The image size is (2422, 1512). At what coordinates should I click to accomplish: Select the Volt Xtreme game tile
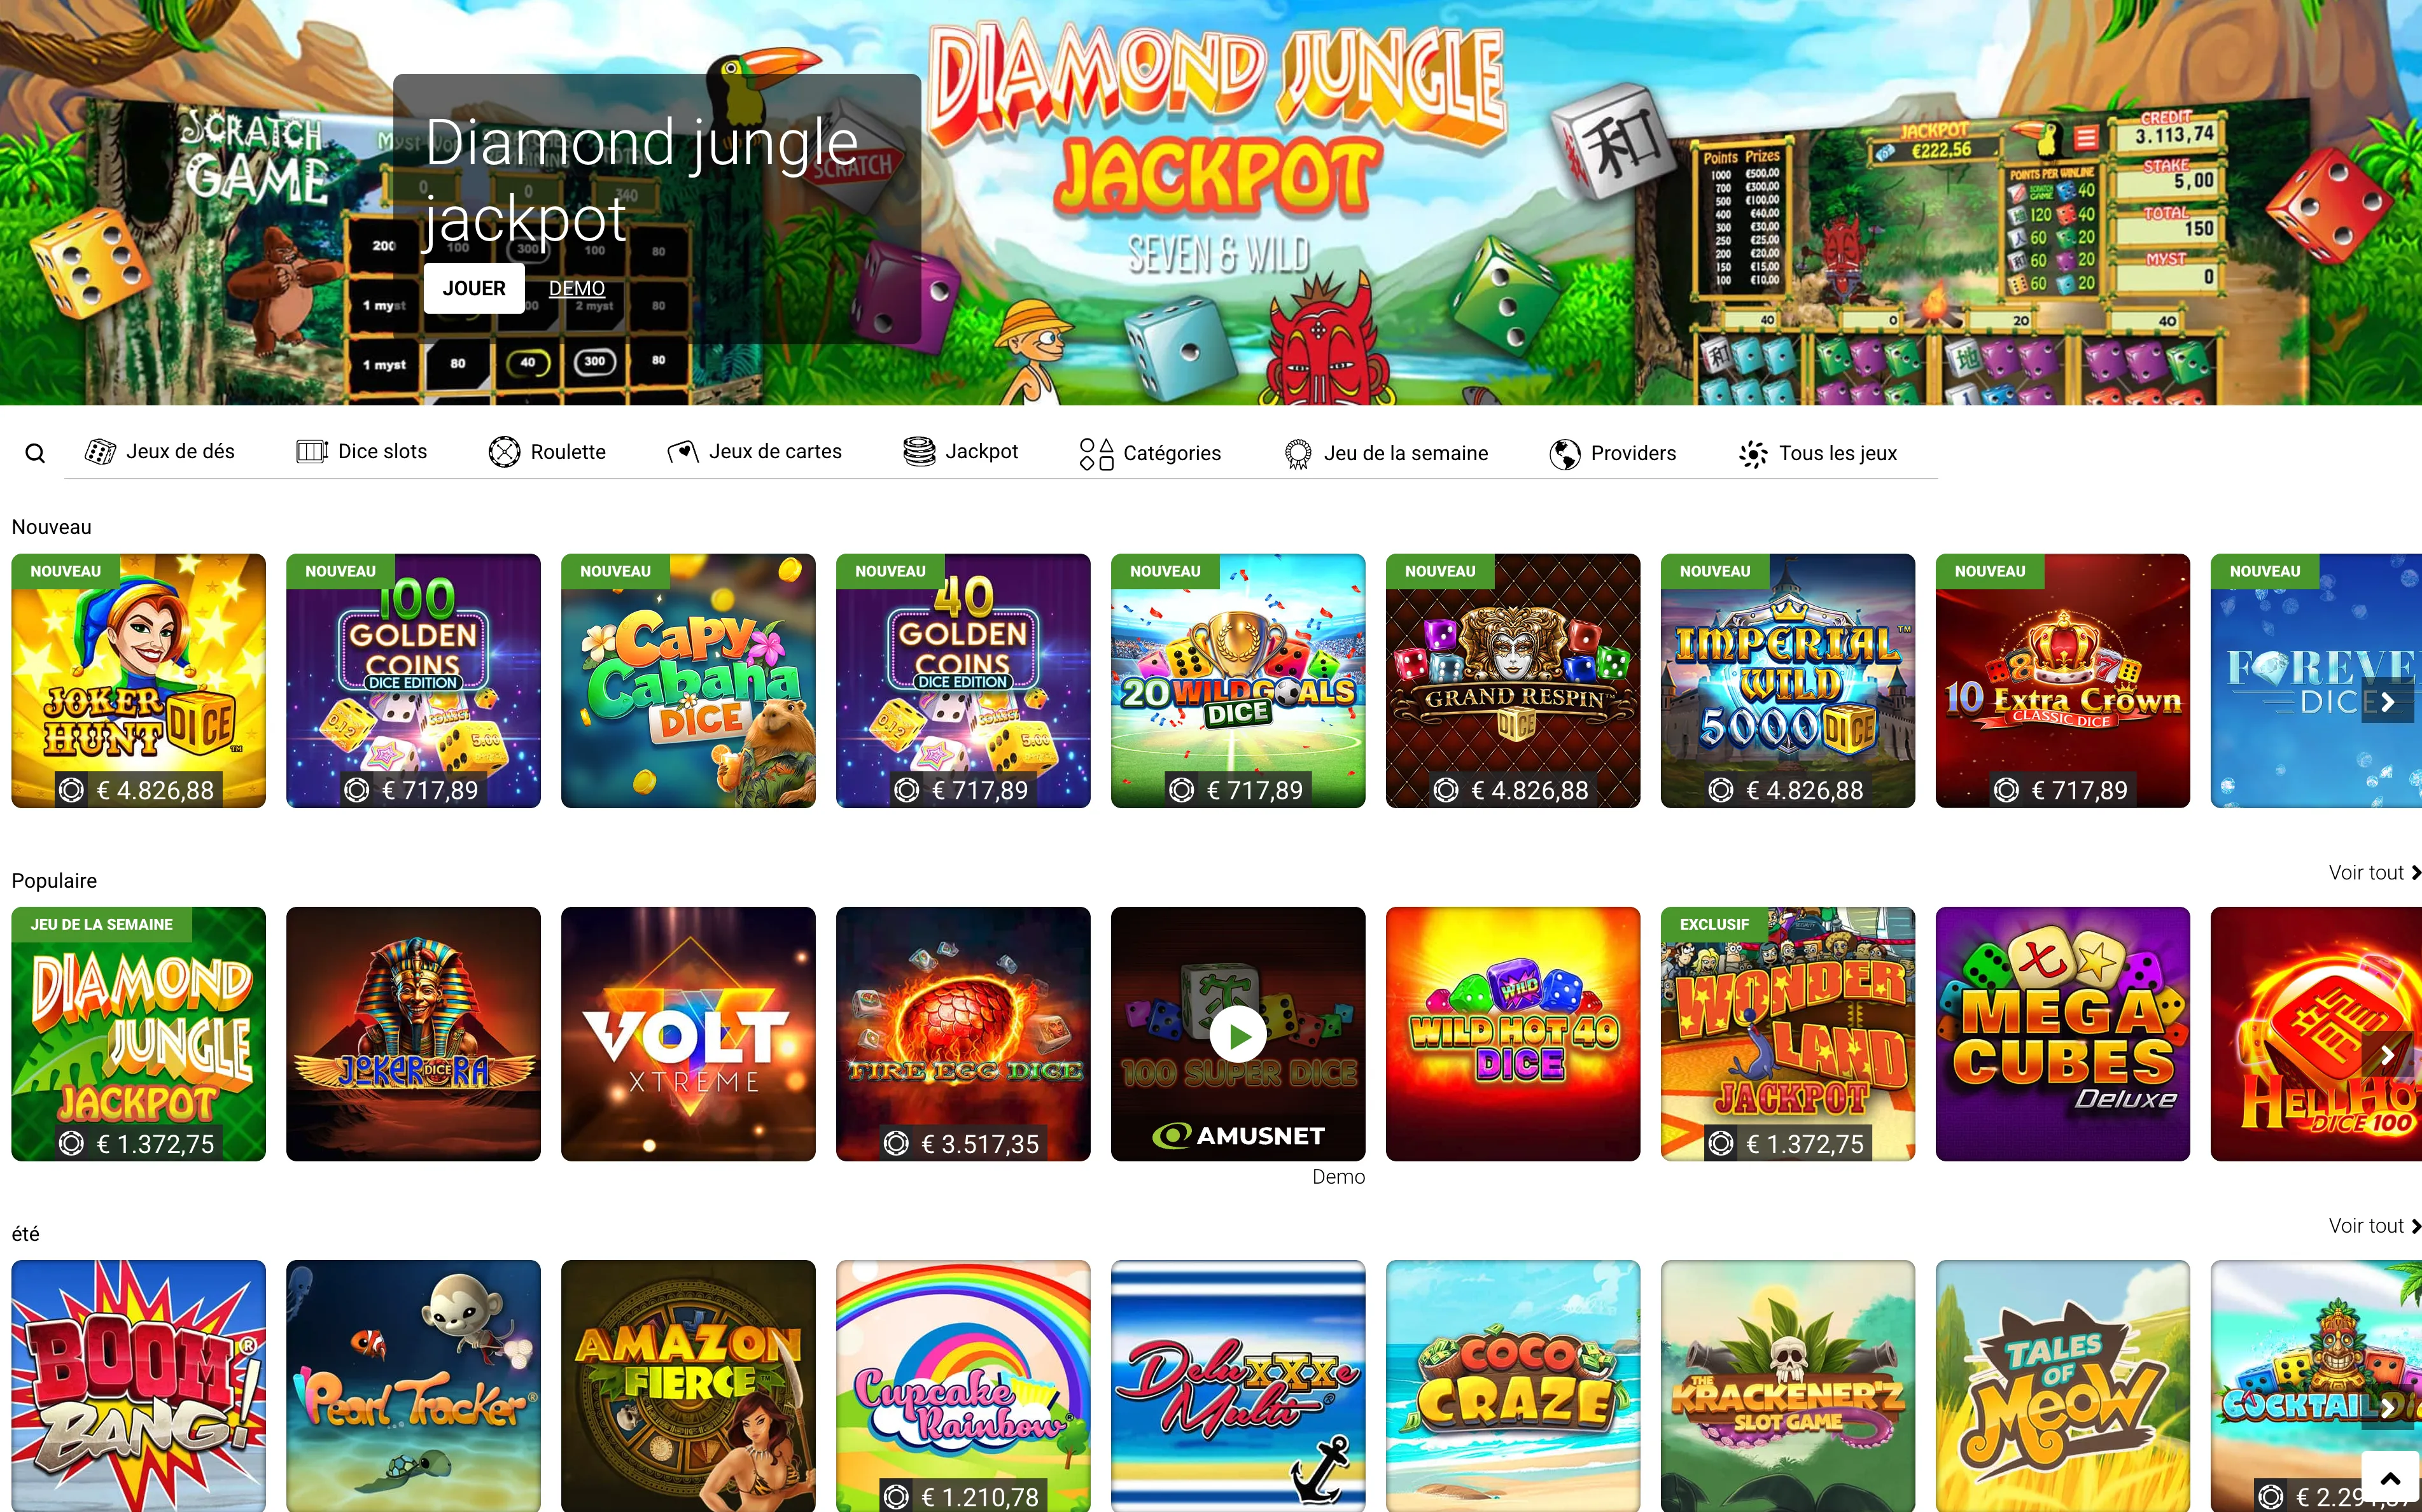pos(688,1034)
